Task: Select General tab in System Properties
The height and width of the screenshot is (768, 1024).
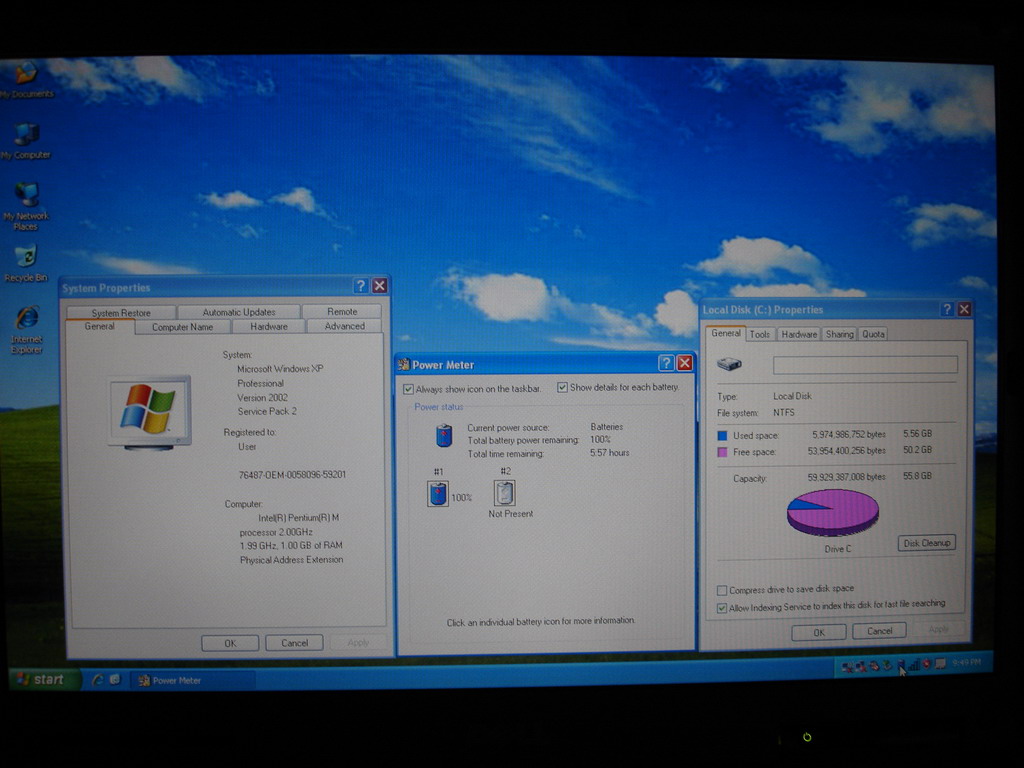Action: pos(99,326)
